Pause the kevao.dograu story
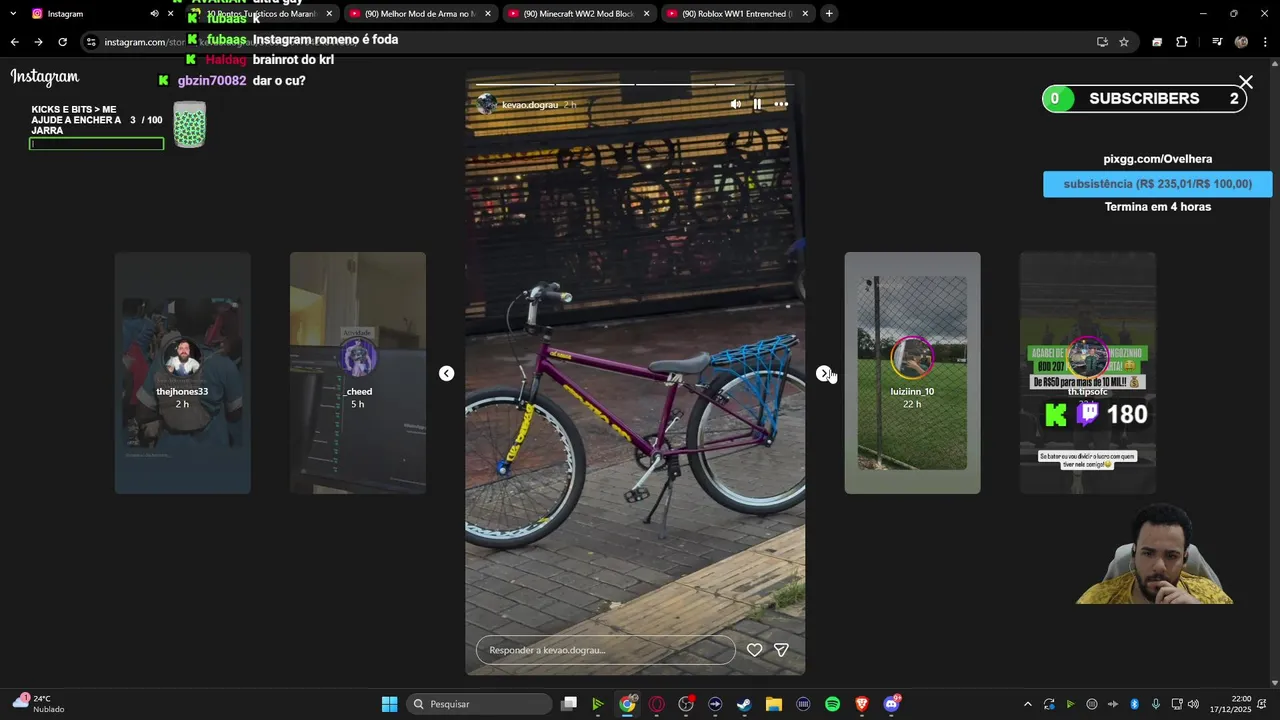This screenshot has height=720, width=1280. click(757, 104)
